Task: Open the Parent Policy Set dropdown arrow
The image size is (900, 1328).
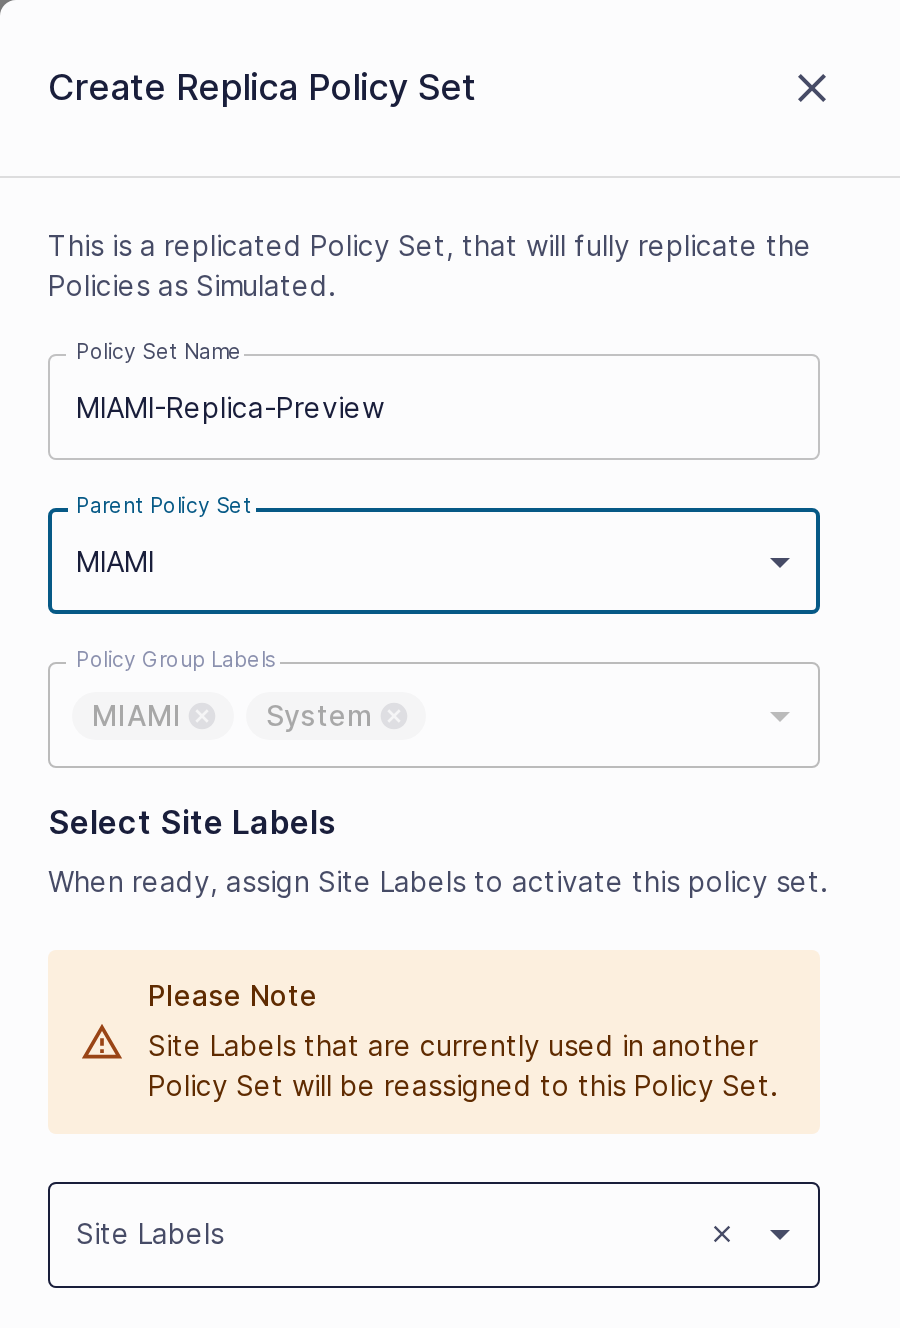Action: click(780, 562)
